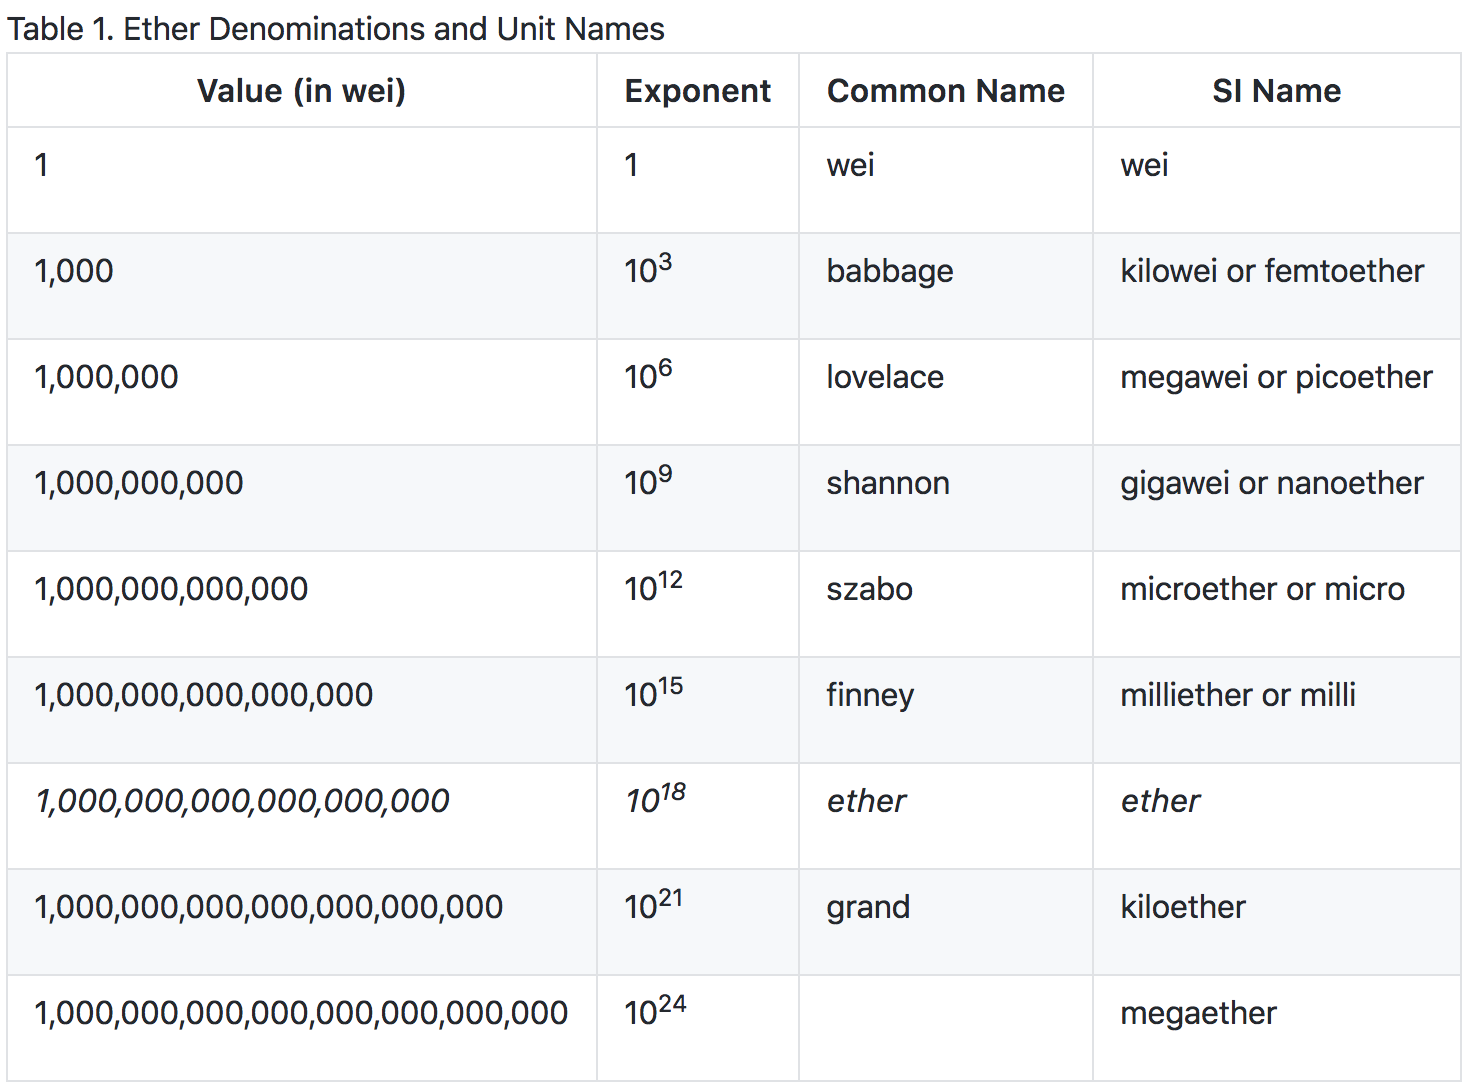Click the 'Common Name' column header

pos(946,91)
